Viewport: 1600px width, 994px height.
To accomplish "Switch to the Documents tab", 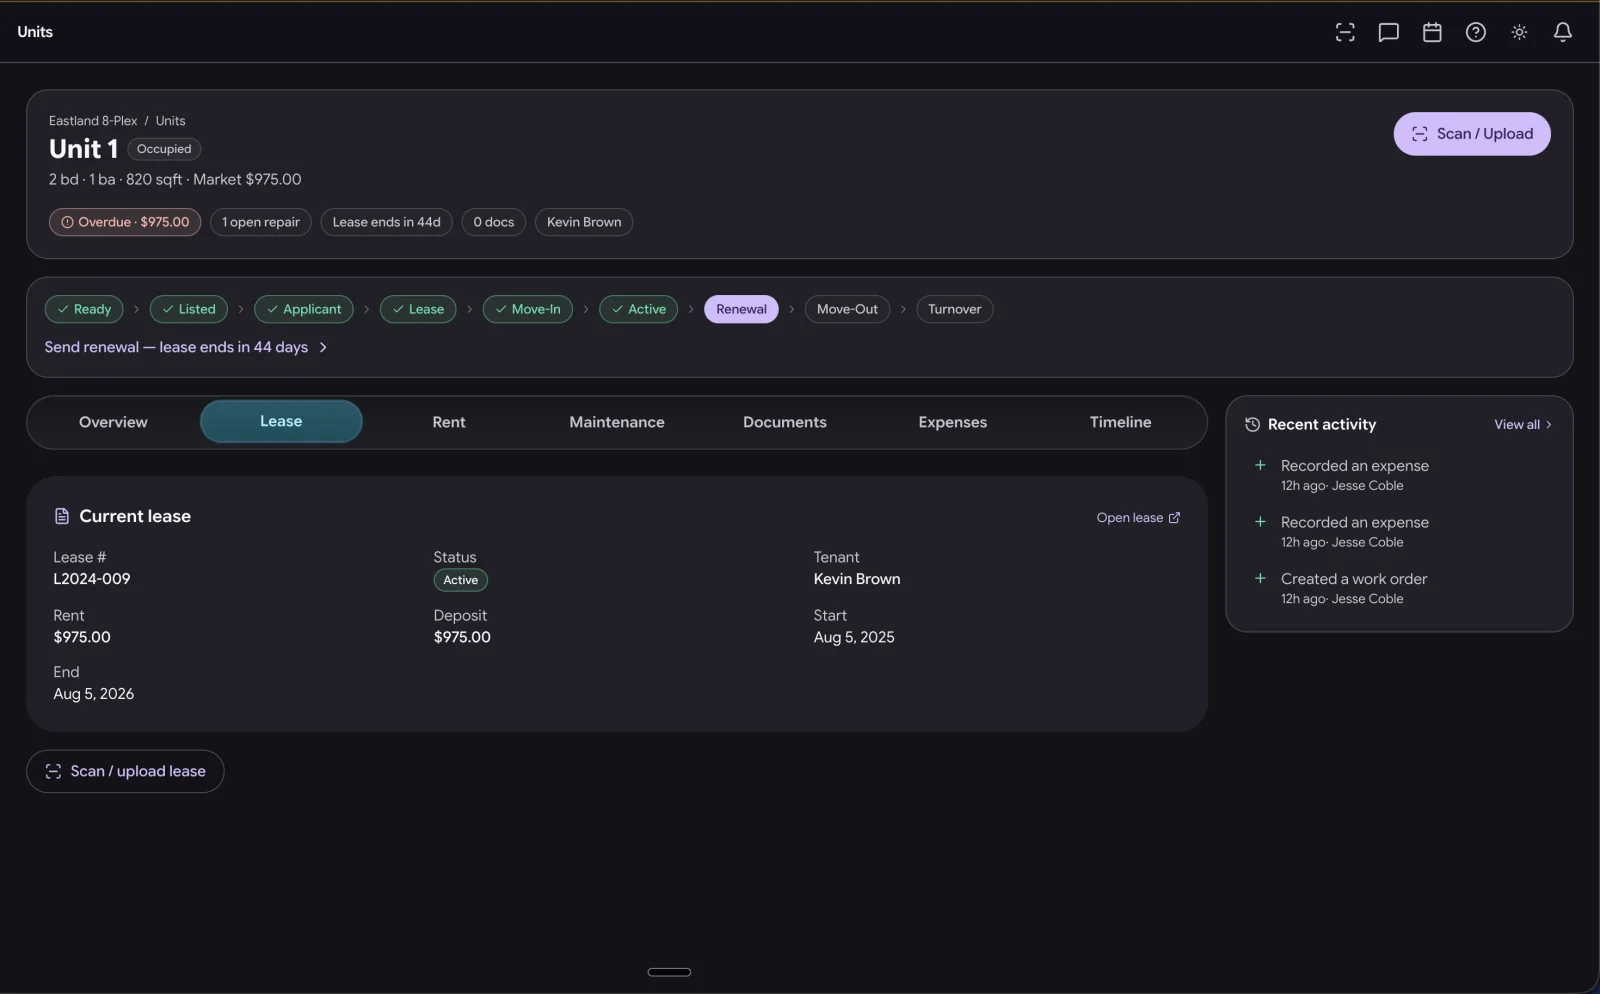I will point(785,422).
